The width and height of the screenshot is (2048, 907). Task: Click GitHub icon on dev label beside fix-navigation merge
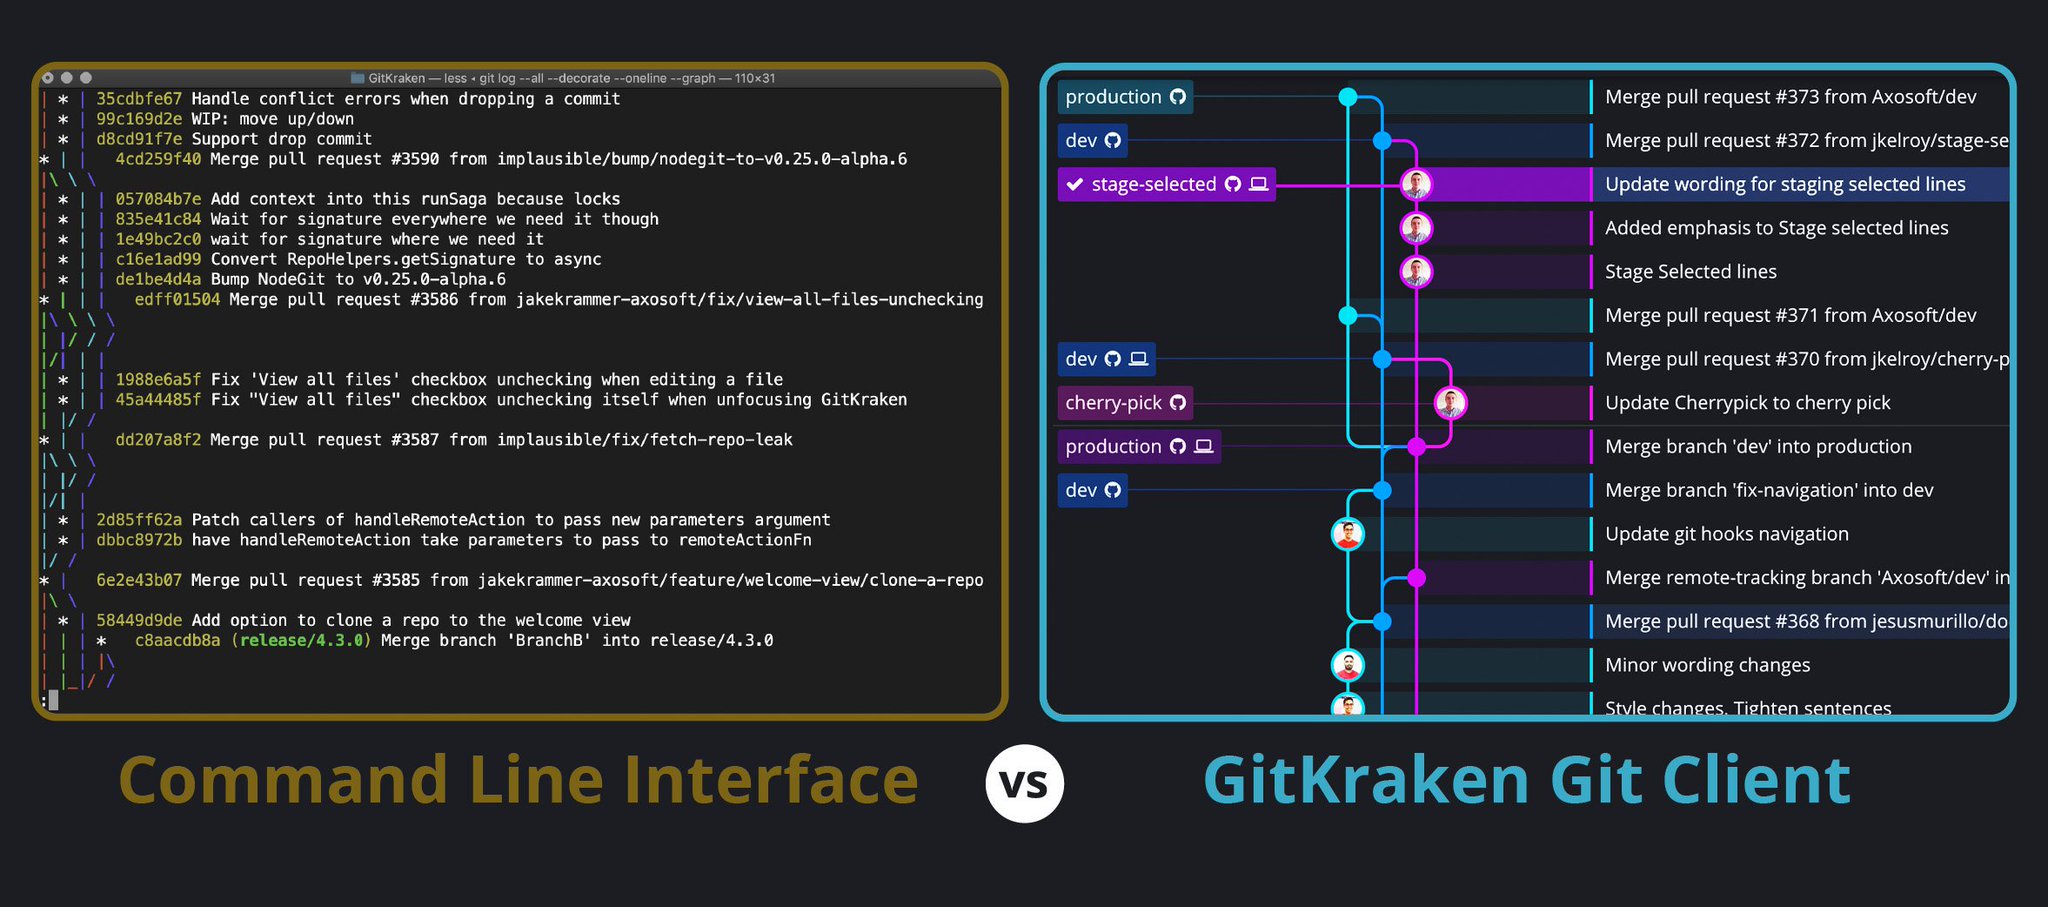click(x=1112, y=490)
